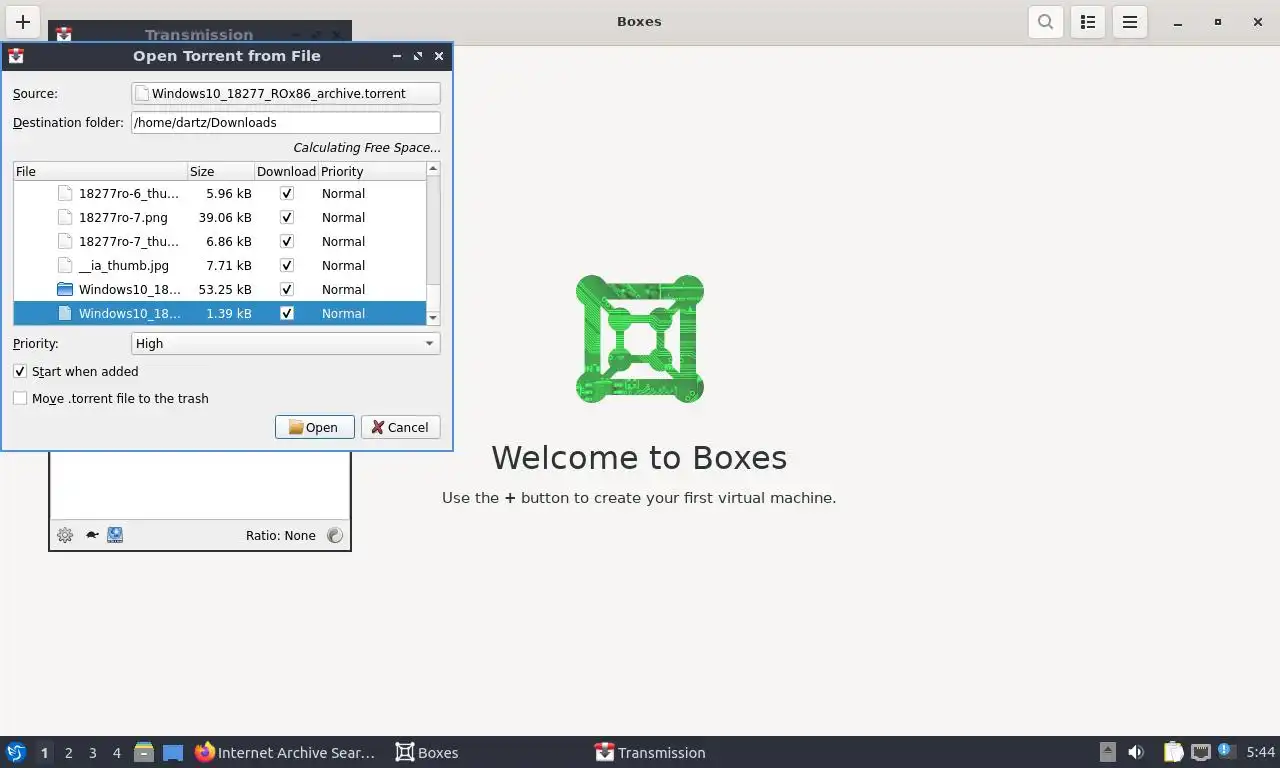The image size is (1280, 768).
Task: Click the file list scroll-down arrow
Action: (433, 318)
